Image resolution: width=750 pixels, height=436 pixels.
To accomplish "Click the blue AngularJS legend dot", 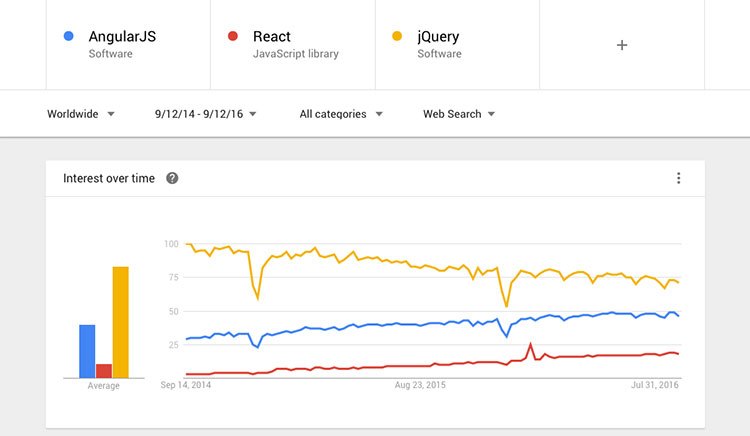I will pyautogui.click(x=68, y=36).
